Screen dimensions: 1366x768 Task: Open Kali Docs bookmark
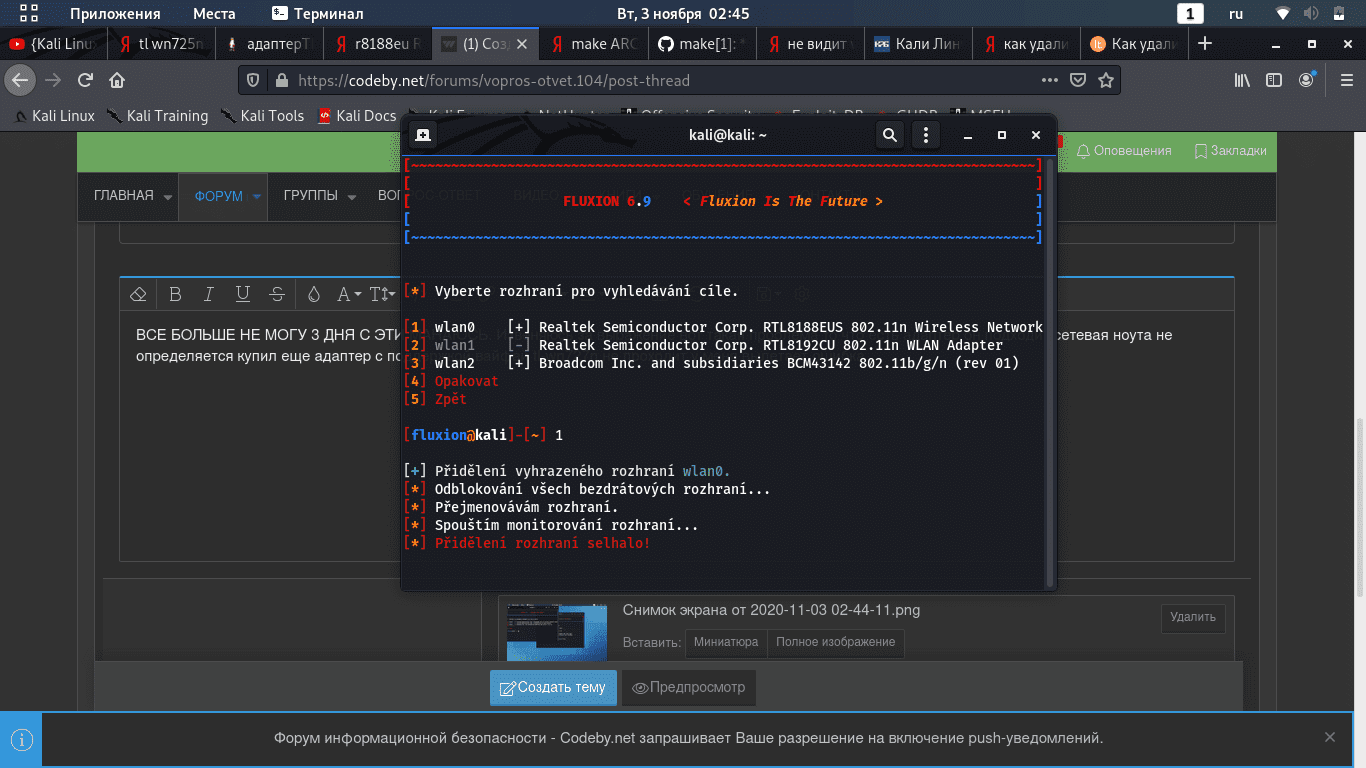coord(357,116)
